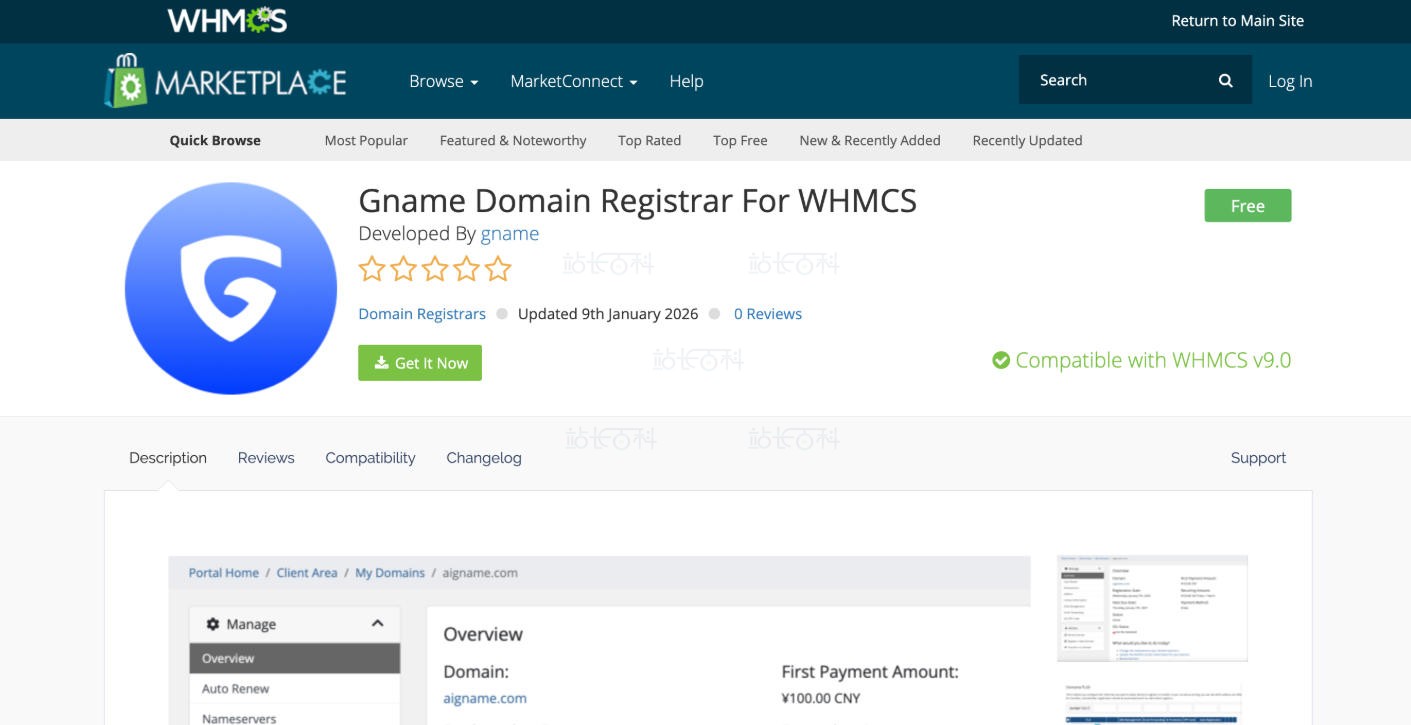
Task: Open Recently Updated listing
Action: [1027, 140]
